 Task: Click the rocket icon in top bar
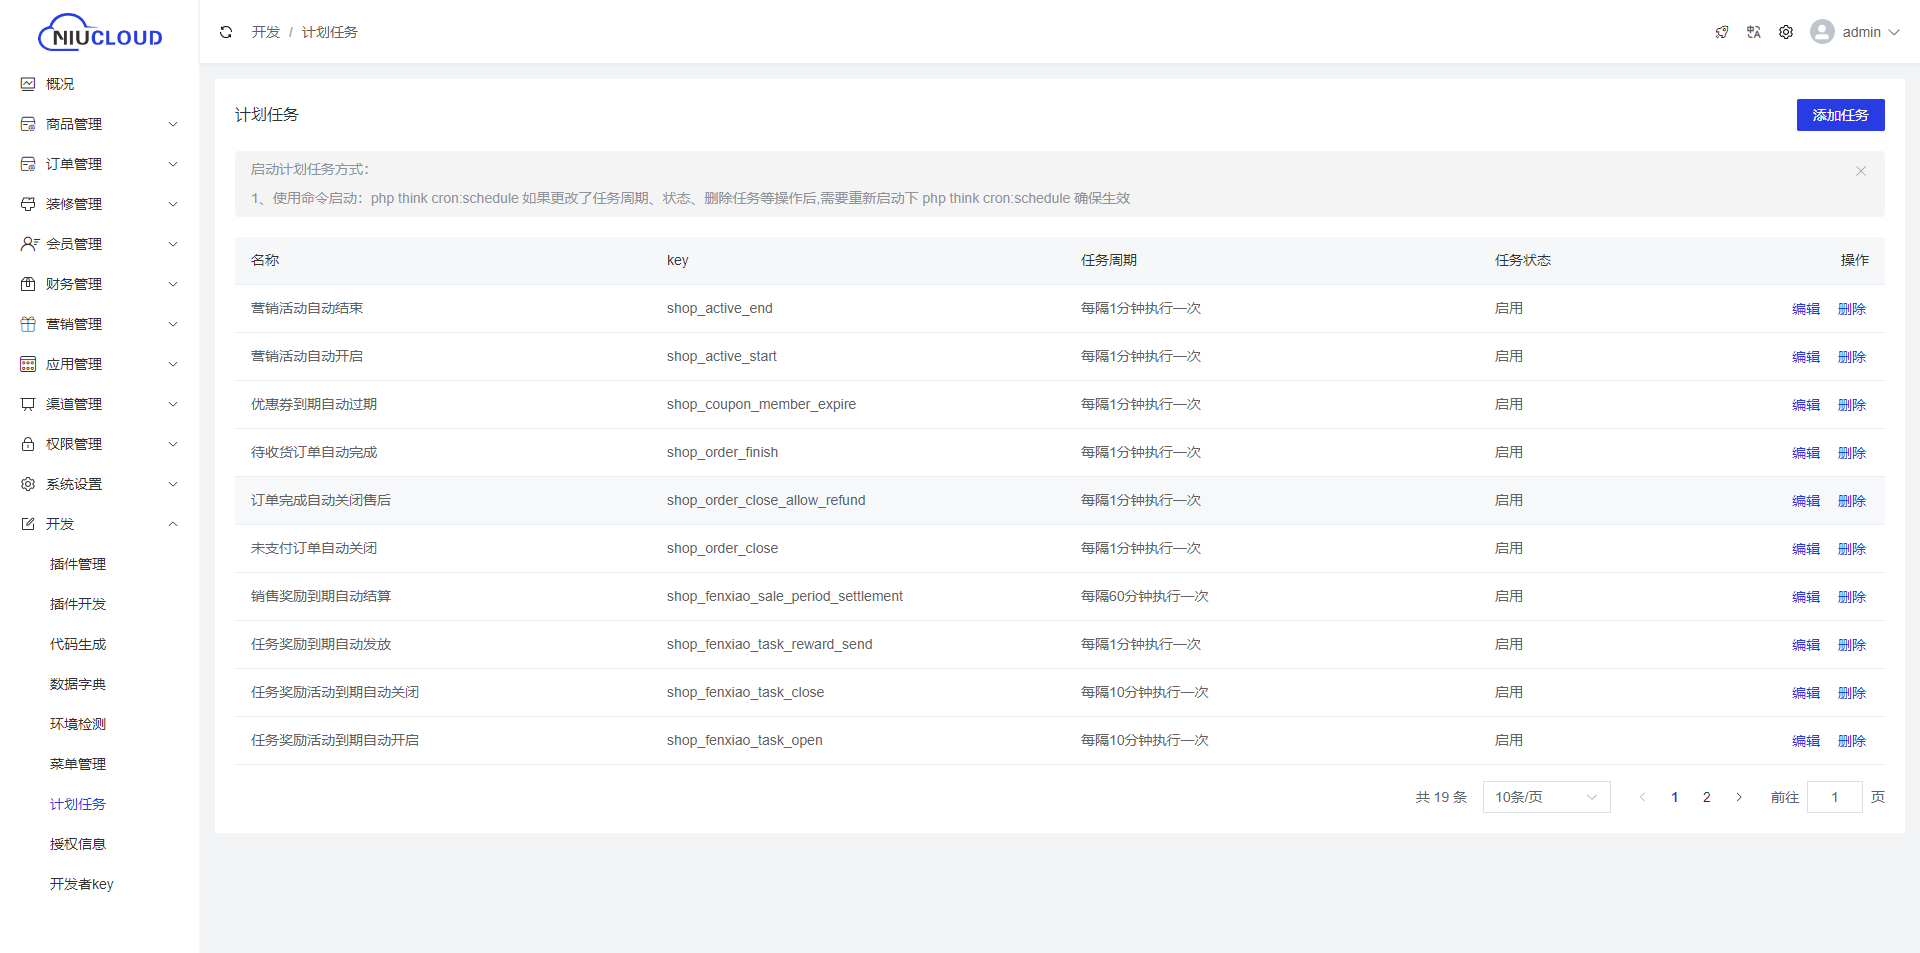[1722, 32]
